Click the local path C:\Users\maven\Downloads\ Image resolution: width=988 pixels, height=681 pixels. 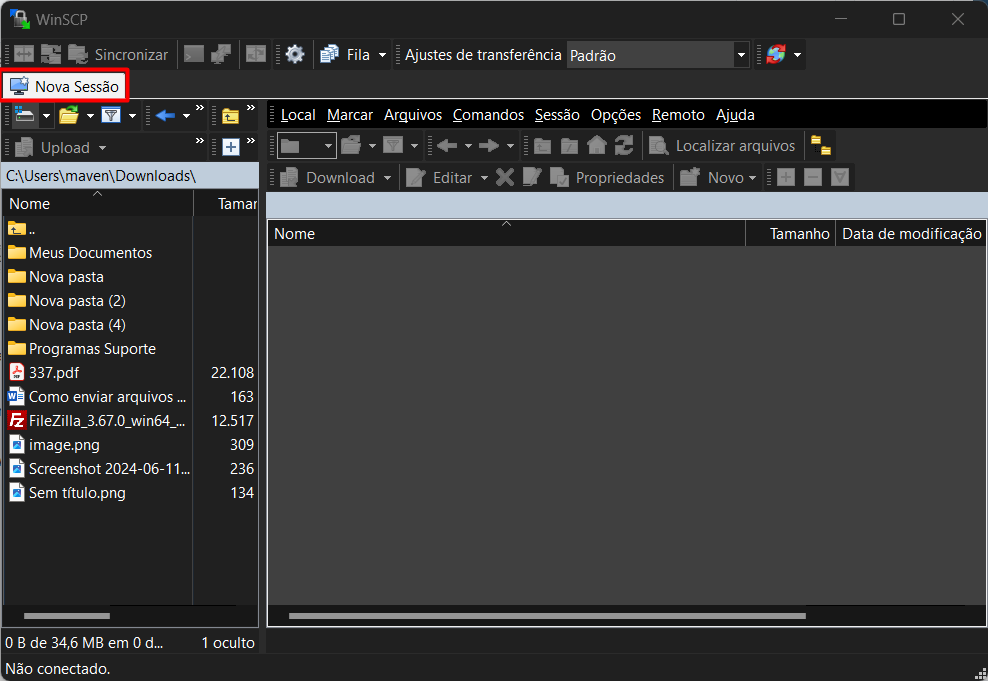pyautogui.click(x=130, y=176)
